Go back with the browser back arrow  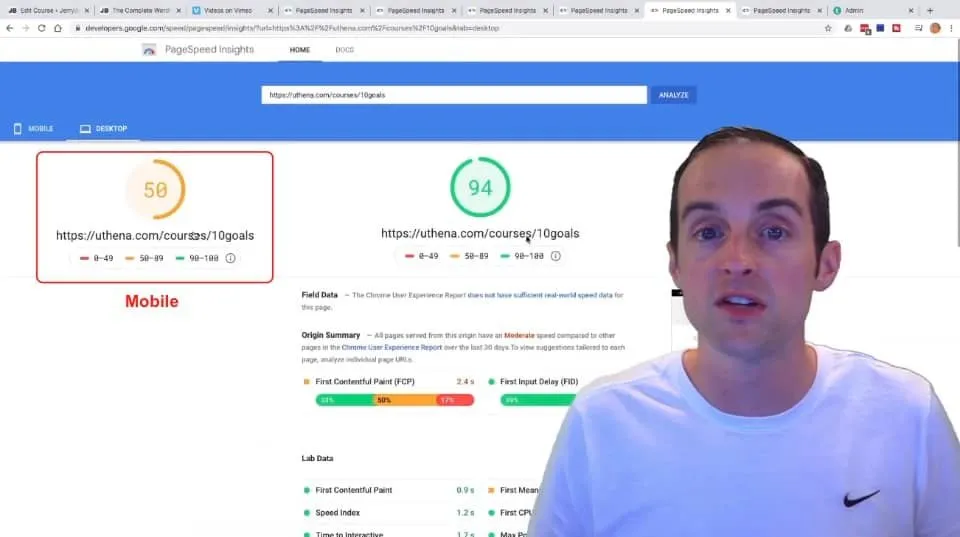coord(10,28)
